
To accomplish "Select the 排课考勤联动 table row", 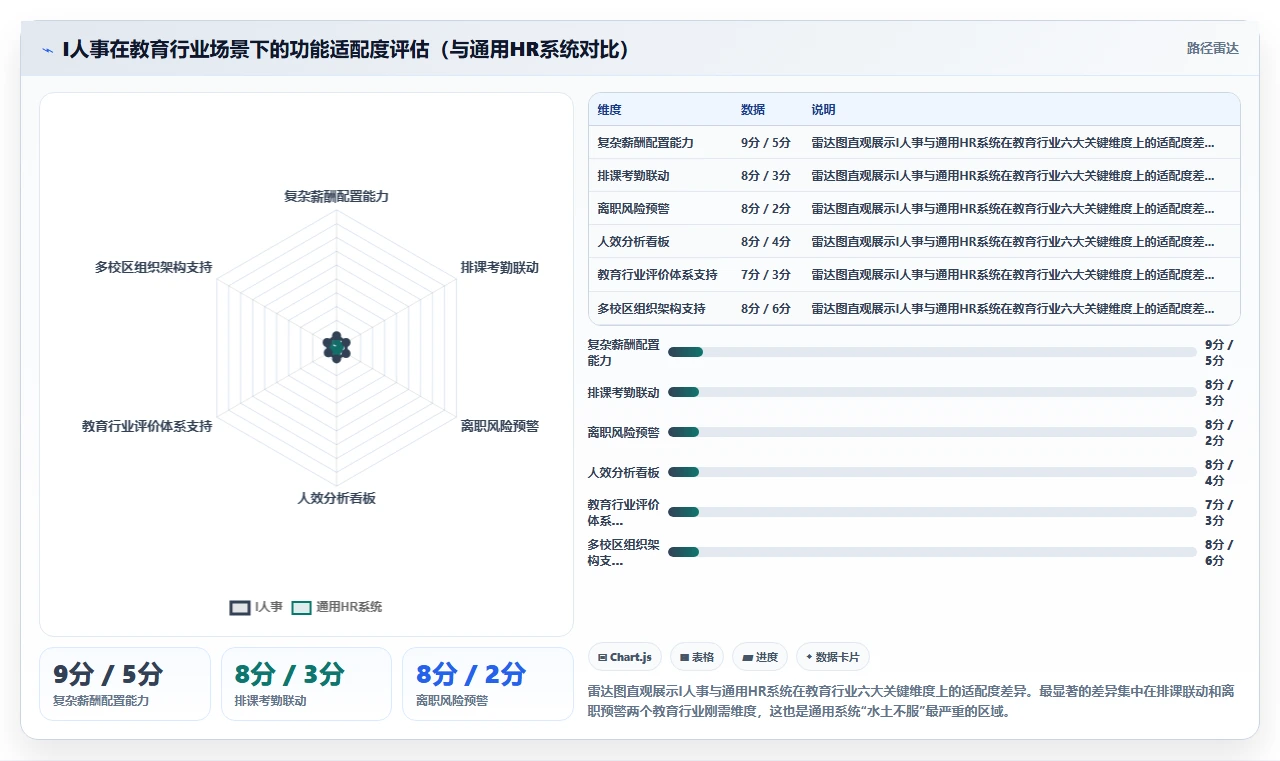I will pyautogui.click(x=914, y=176).
